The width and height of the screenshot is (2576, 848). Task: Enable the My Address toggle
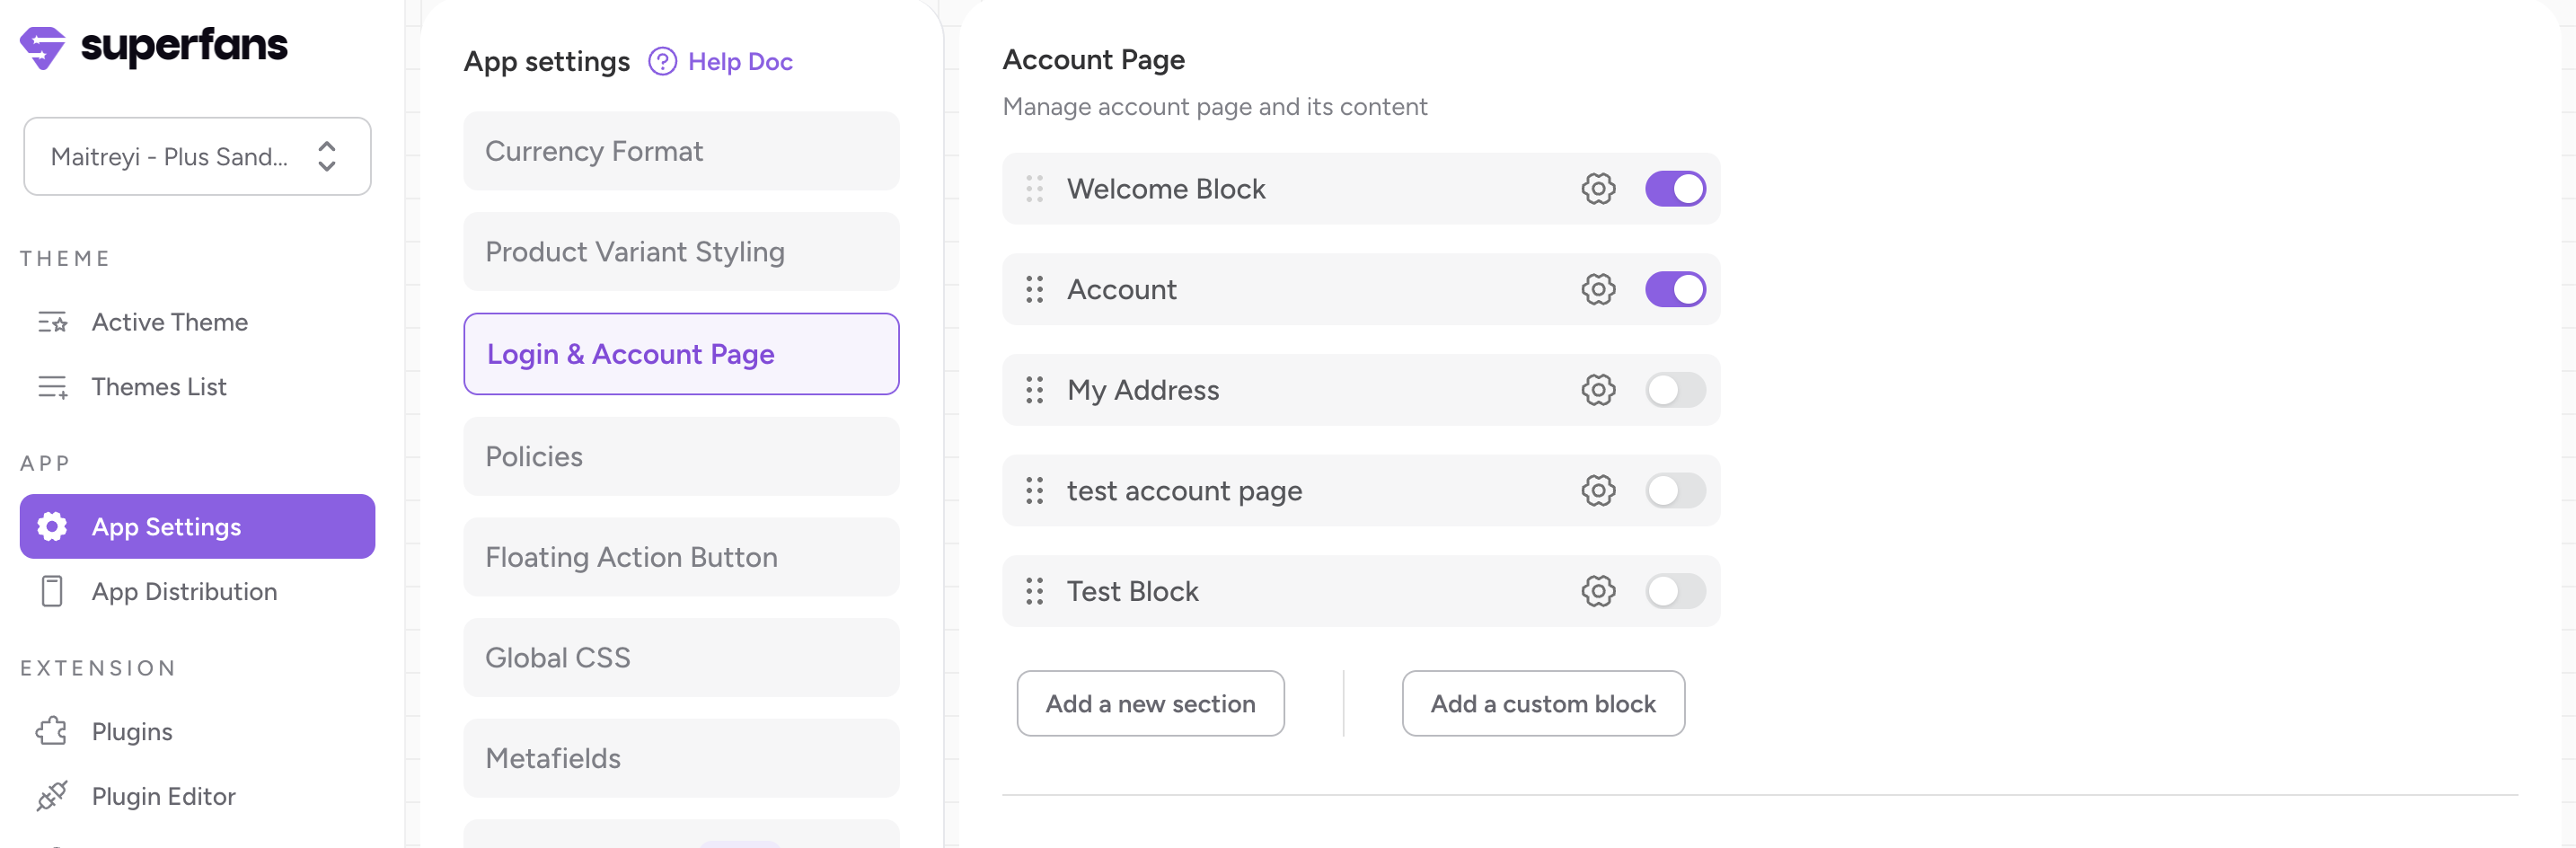coord(1674,390)
